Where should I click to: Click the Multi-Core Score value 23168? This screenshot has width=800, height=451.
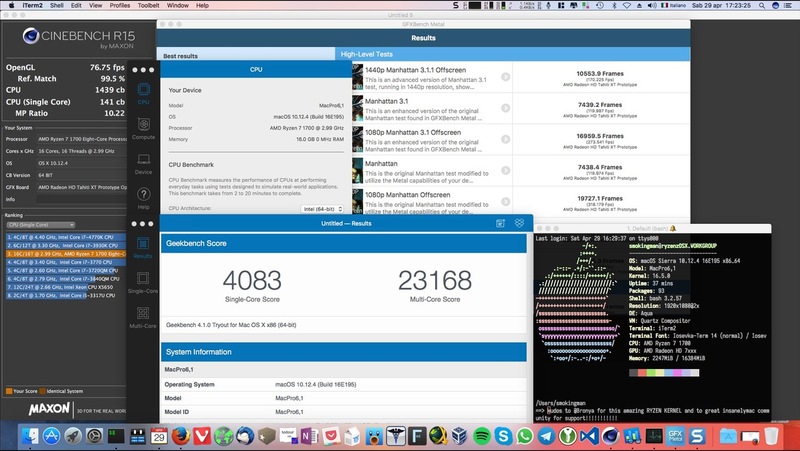(x=435, y=280)
